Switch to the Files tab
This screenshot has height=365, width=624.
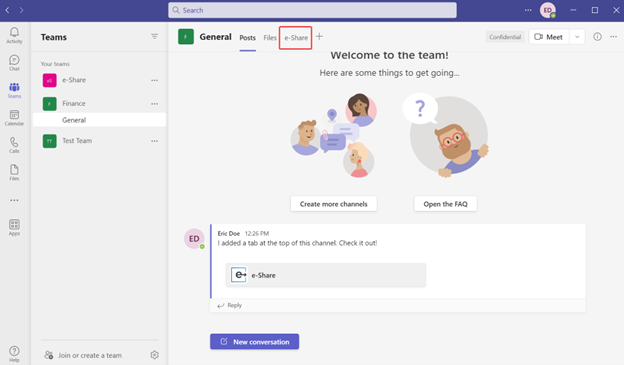pyautogui.click(x=270, y=38)
